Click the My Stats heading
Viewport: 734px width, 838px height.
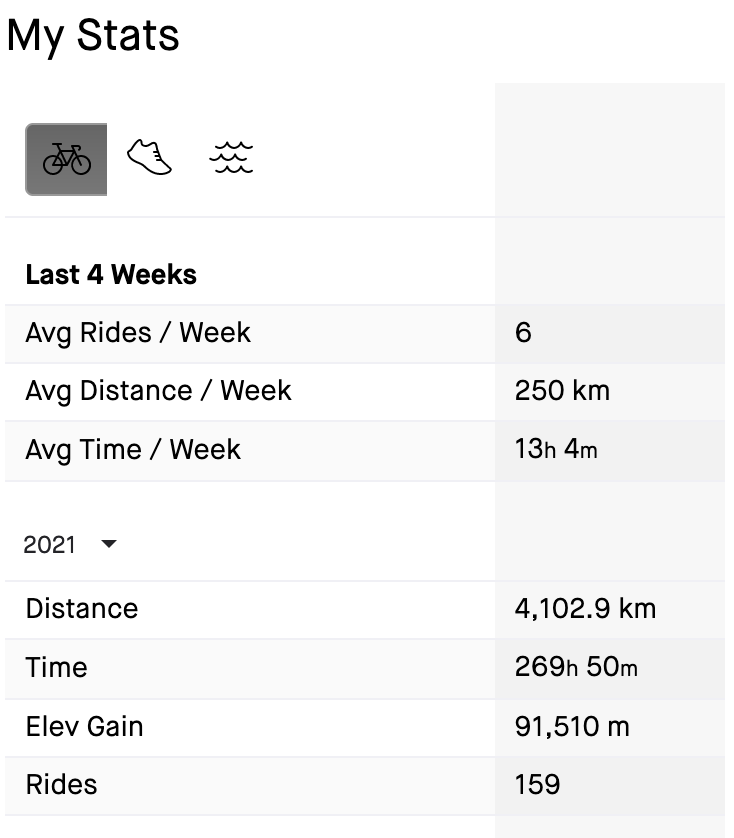93,35
